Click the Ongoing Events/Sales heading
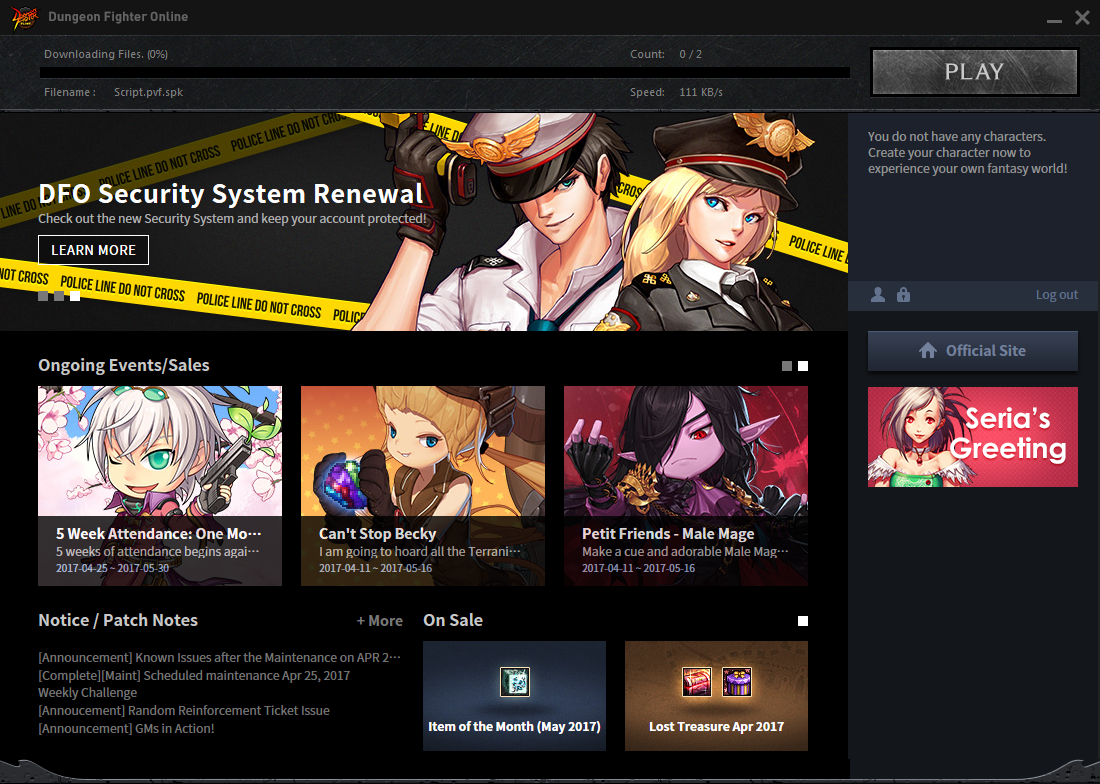Image resolution: width=1100 pixels, height=784 pixels. pyautogui.click(x=123, y=365)
